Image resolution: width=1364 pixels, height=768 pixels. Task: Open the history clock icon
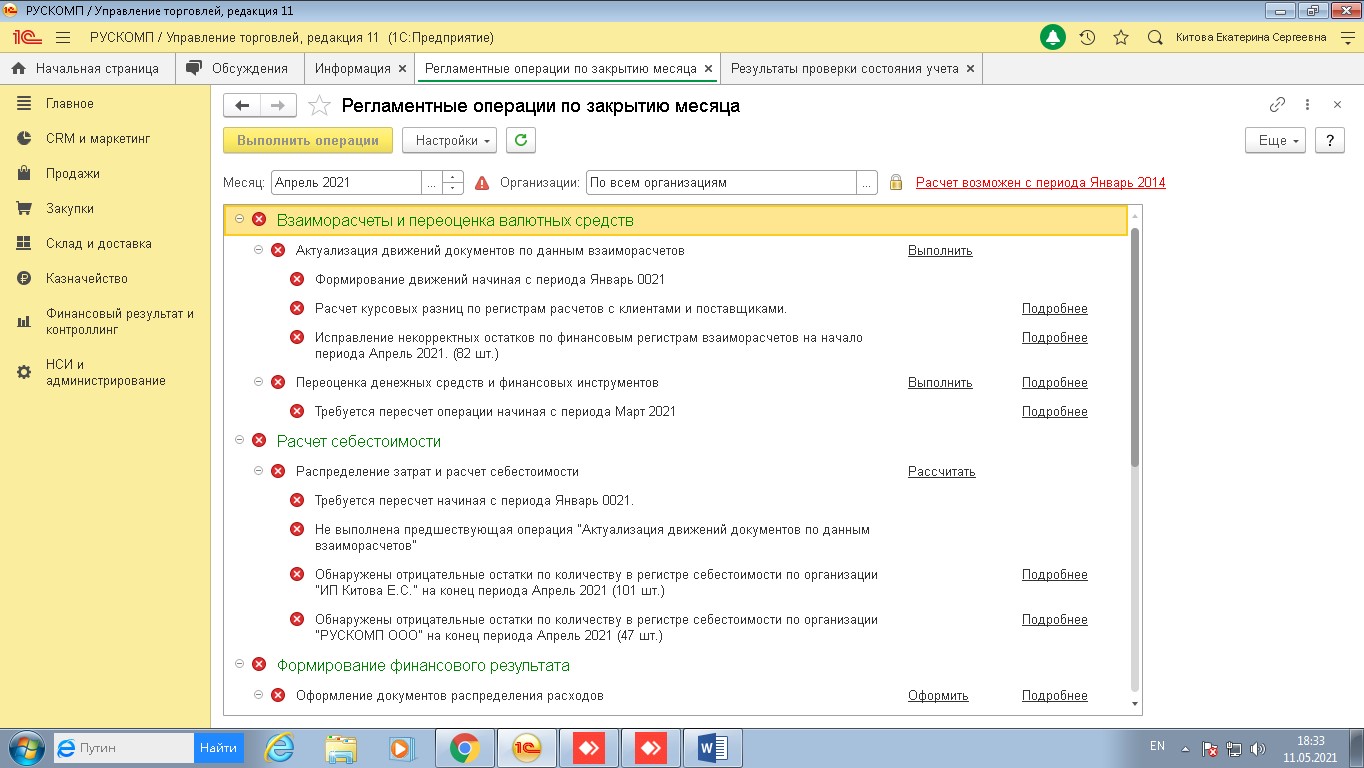[1087, 38]
